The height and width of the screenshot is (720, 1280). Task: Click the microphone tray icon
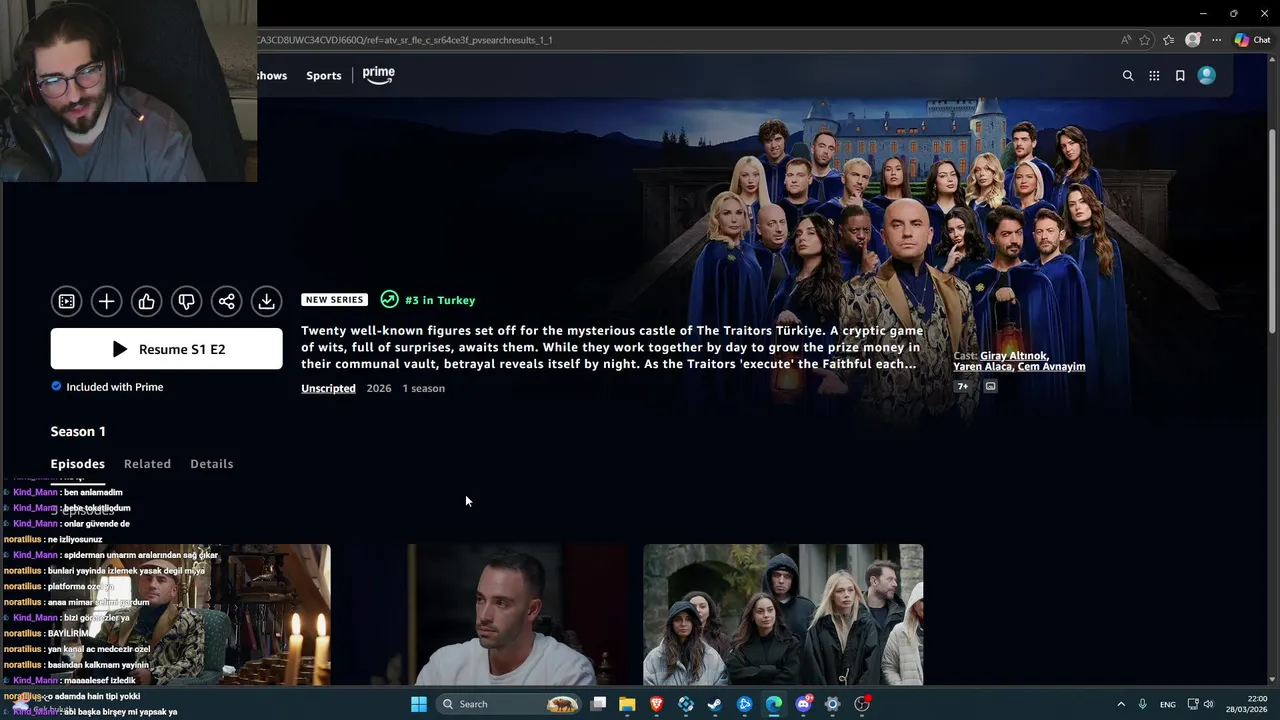pos(1142,704)
